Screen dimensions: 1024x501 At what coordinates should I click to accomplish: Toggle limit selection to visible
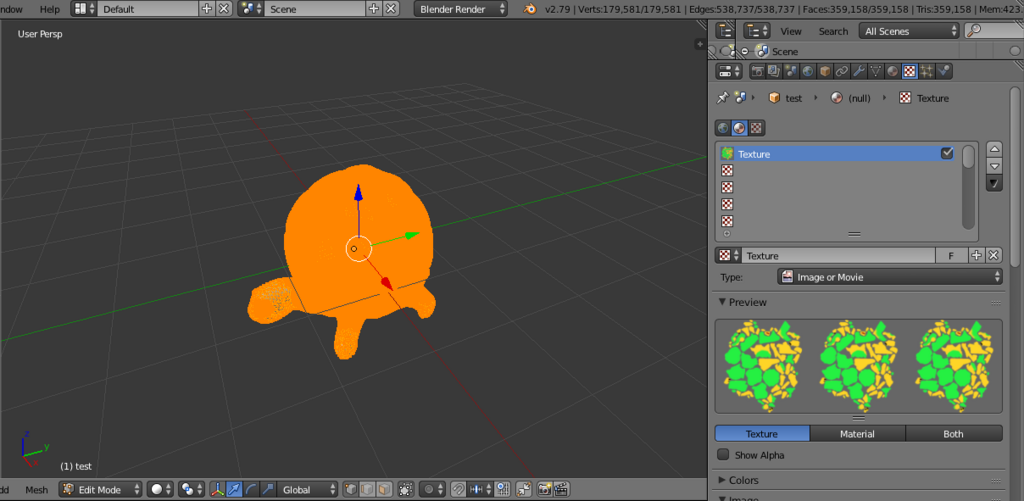click(x=406, y=489)
